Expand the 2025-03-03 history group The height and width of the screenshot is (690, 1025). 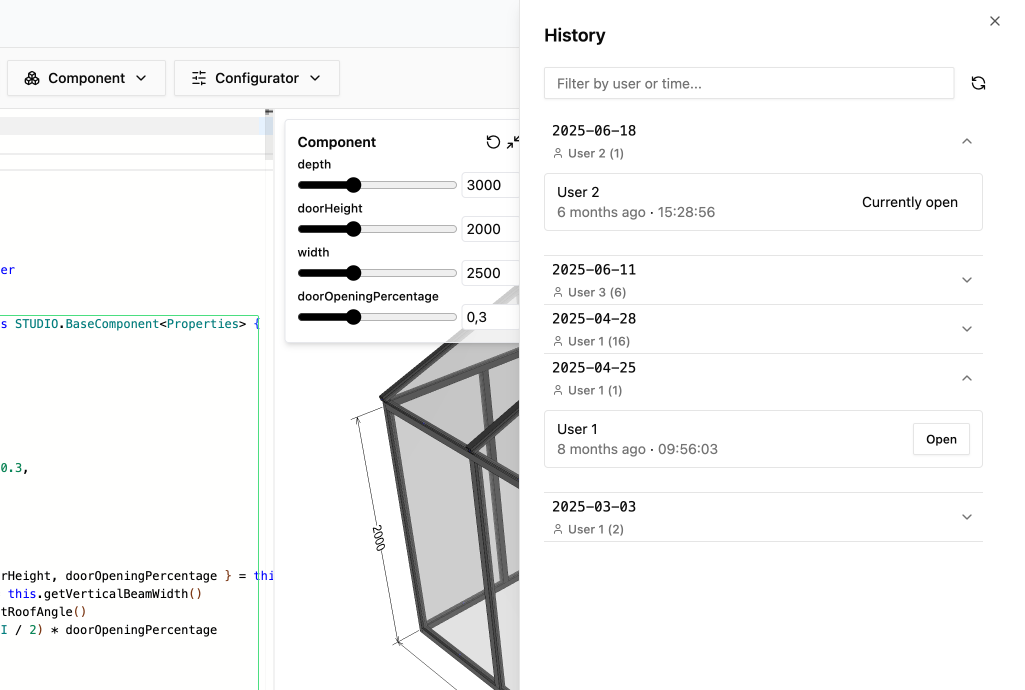click(x=966, y=517)
